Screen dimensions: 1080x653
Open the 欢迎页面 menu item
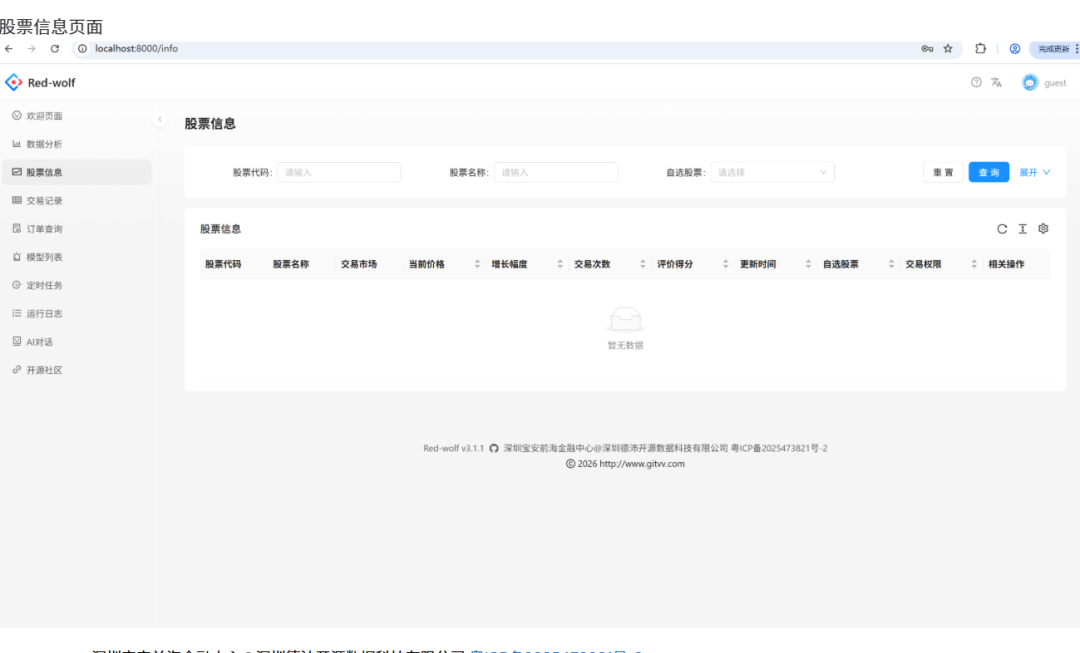click(x=77, y=116)
